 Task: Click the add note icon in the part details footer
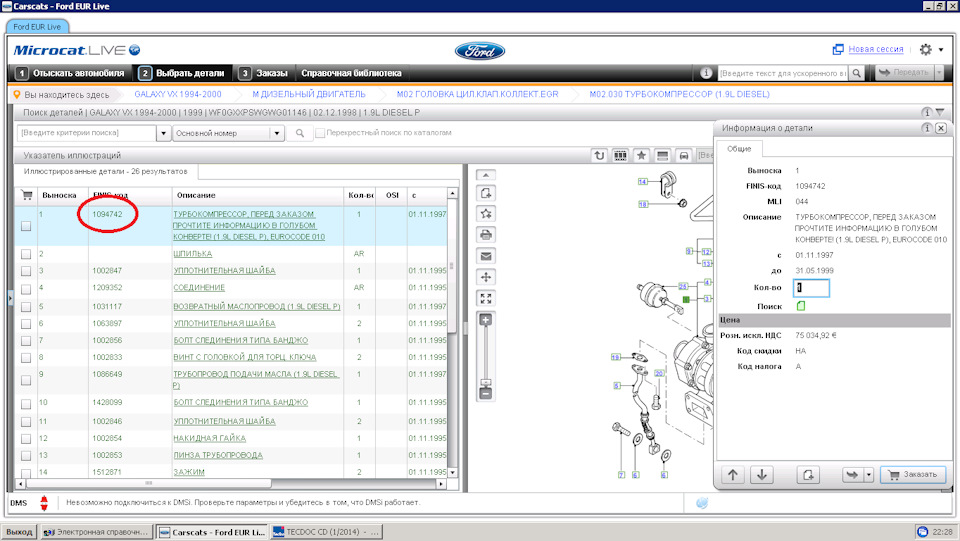coord(808,475)
